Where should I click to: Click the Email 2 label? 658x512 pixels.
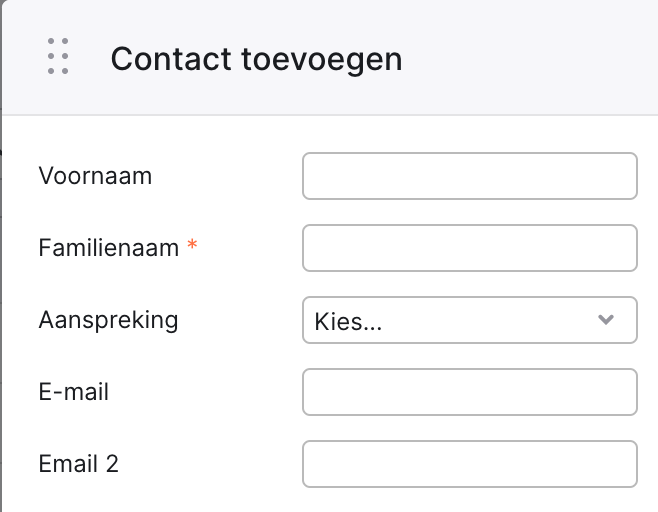[x=78, y=464]
